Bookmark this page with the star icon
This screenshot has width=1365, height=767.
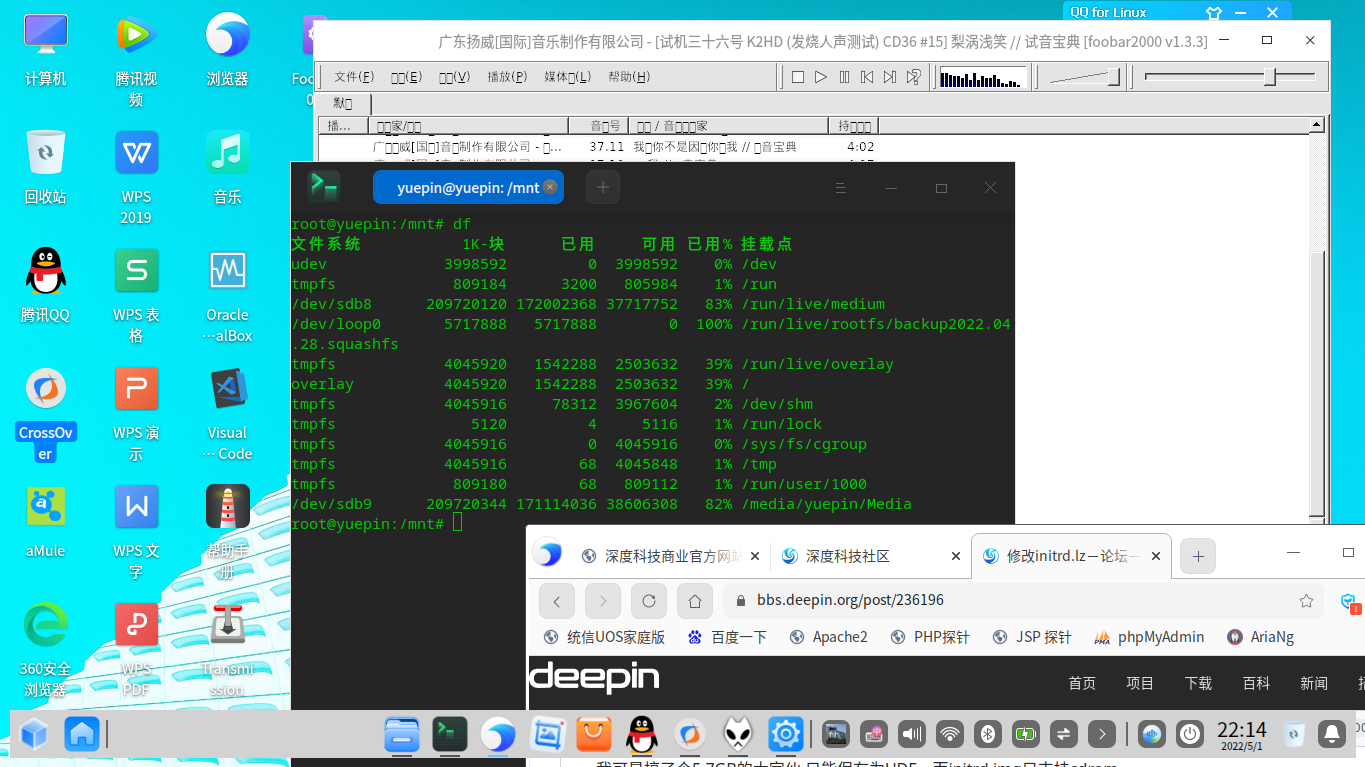click(1306, 601)
